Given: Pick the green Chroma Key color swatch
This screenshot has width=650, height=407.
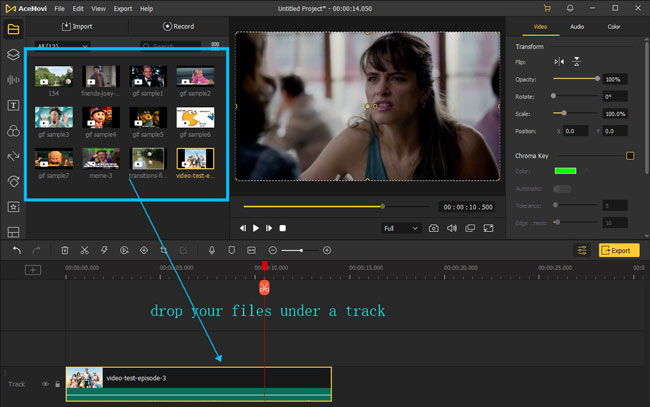Looking at the screenshot, I should 565,171.
